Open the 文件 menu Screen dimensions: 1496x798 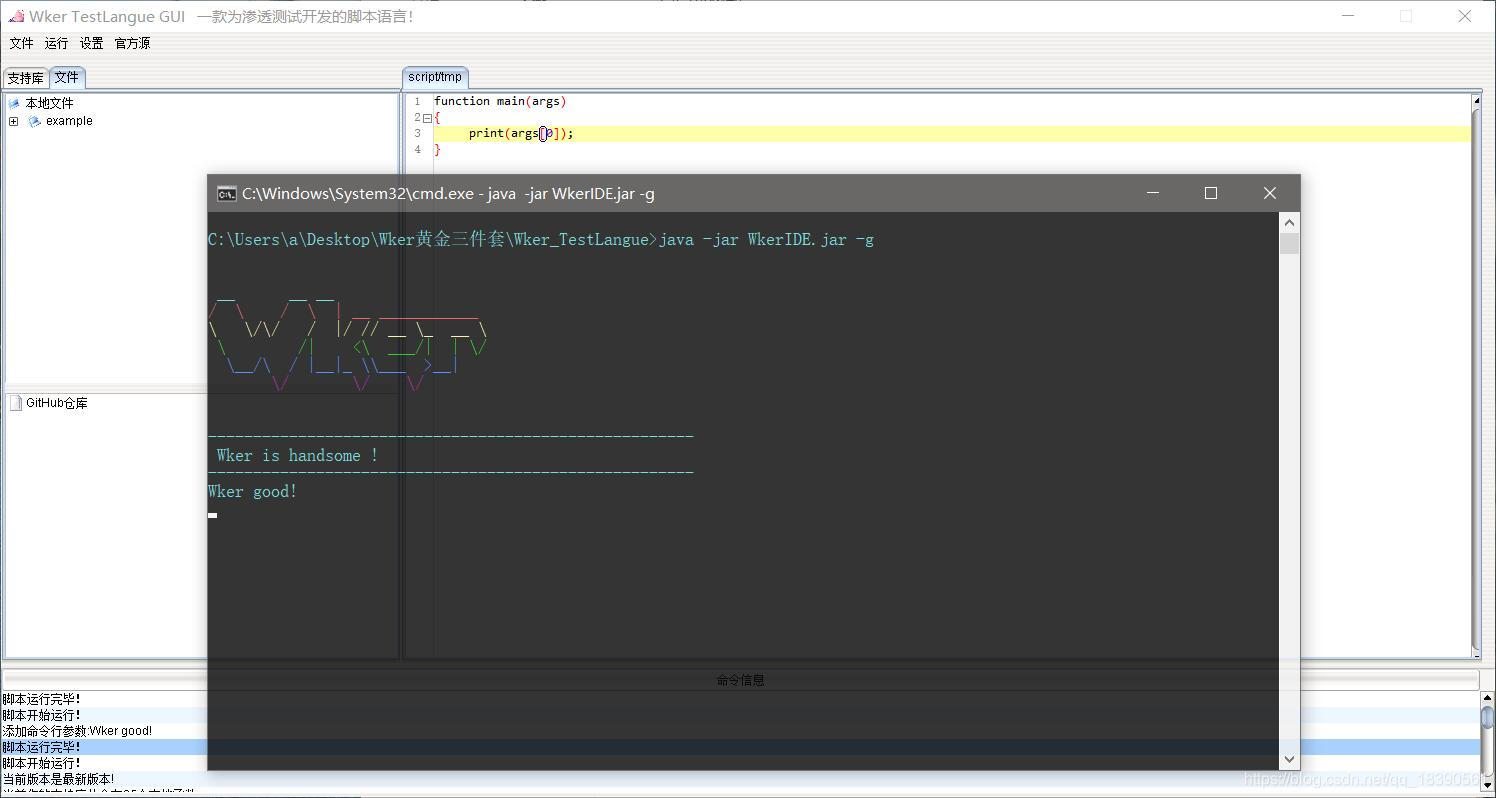(21, 43)
